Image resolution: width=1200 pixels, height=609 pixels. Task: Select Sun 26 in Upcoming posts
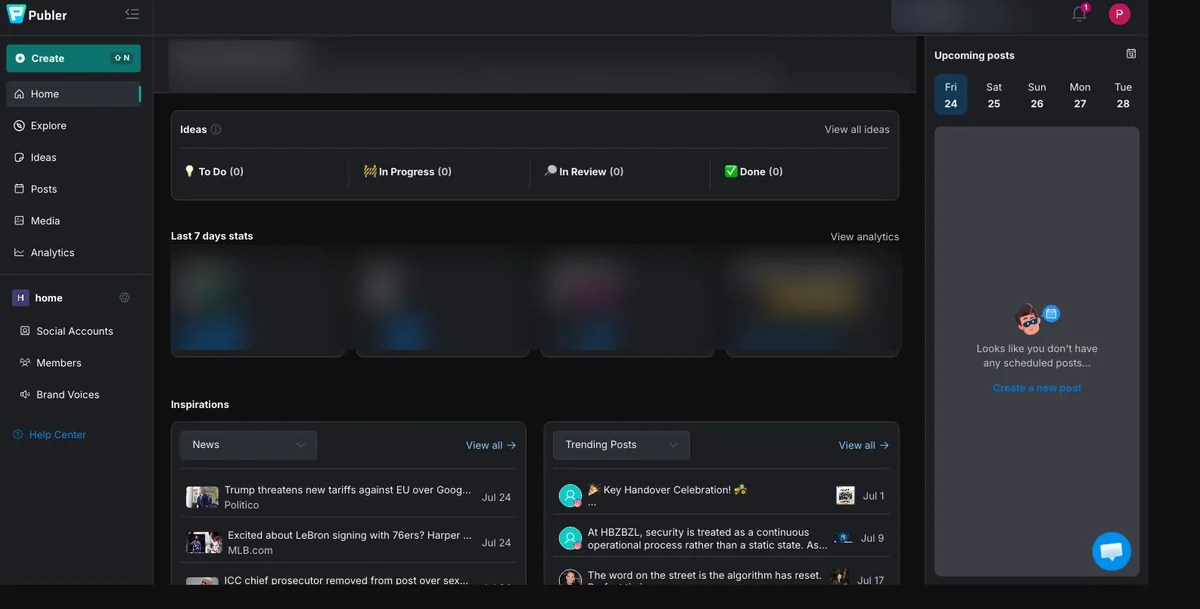[x=1037, y=95]
